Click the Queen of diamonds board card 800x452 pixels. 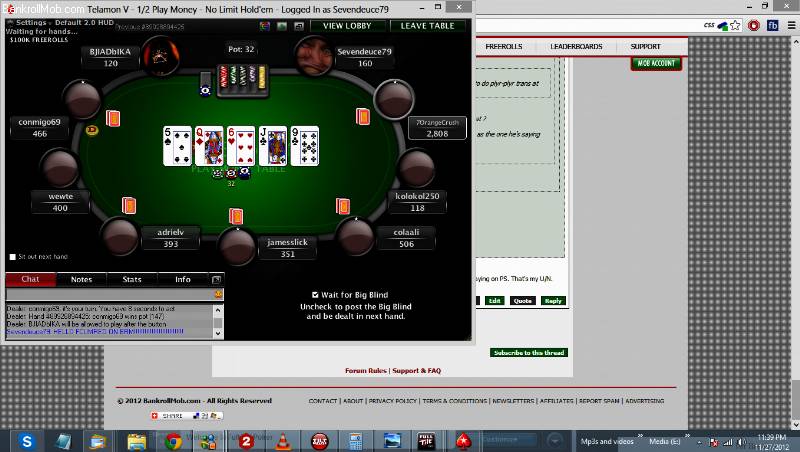pyautogui.click(x=209, y=146)
